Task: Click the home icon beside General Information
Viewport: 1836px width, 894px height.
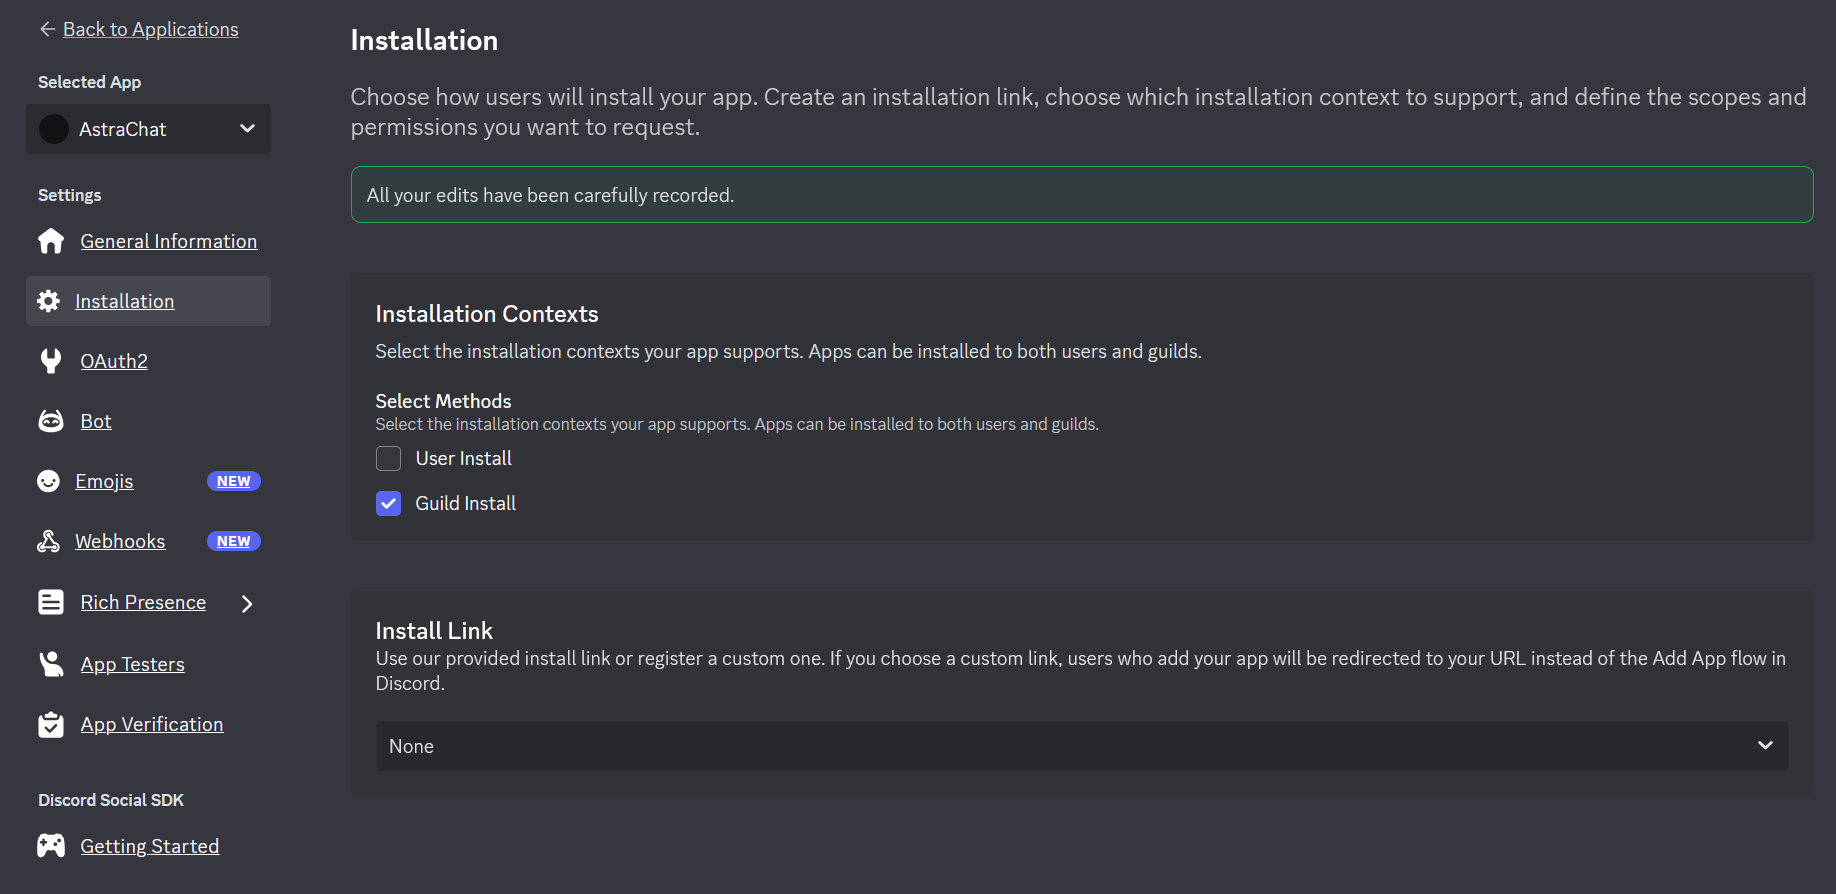Action: pyautogui.click(x=51, y=241)
